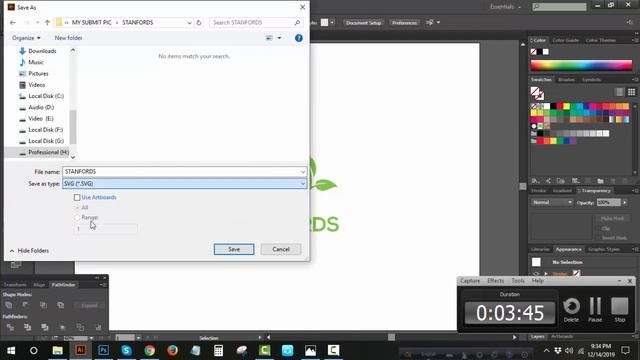Screen dimensions: 640x360
Task: Pick the white swatch in Color panel
Action: (x=546, y=52)
